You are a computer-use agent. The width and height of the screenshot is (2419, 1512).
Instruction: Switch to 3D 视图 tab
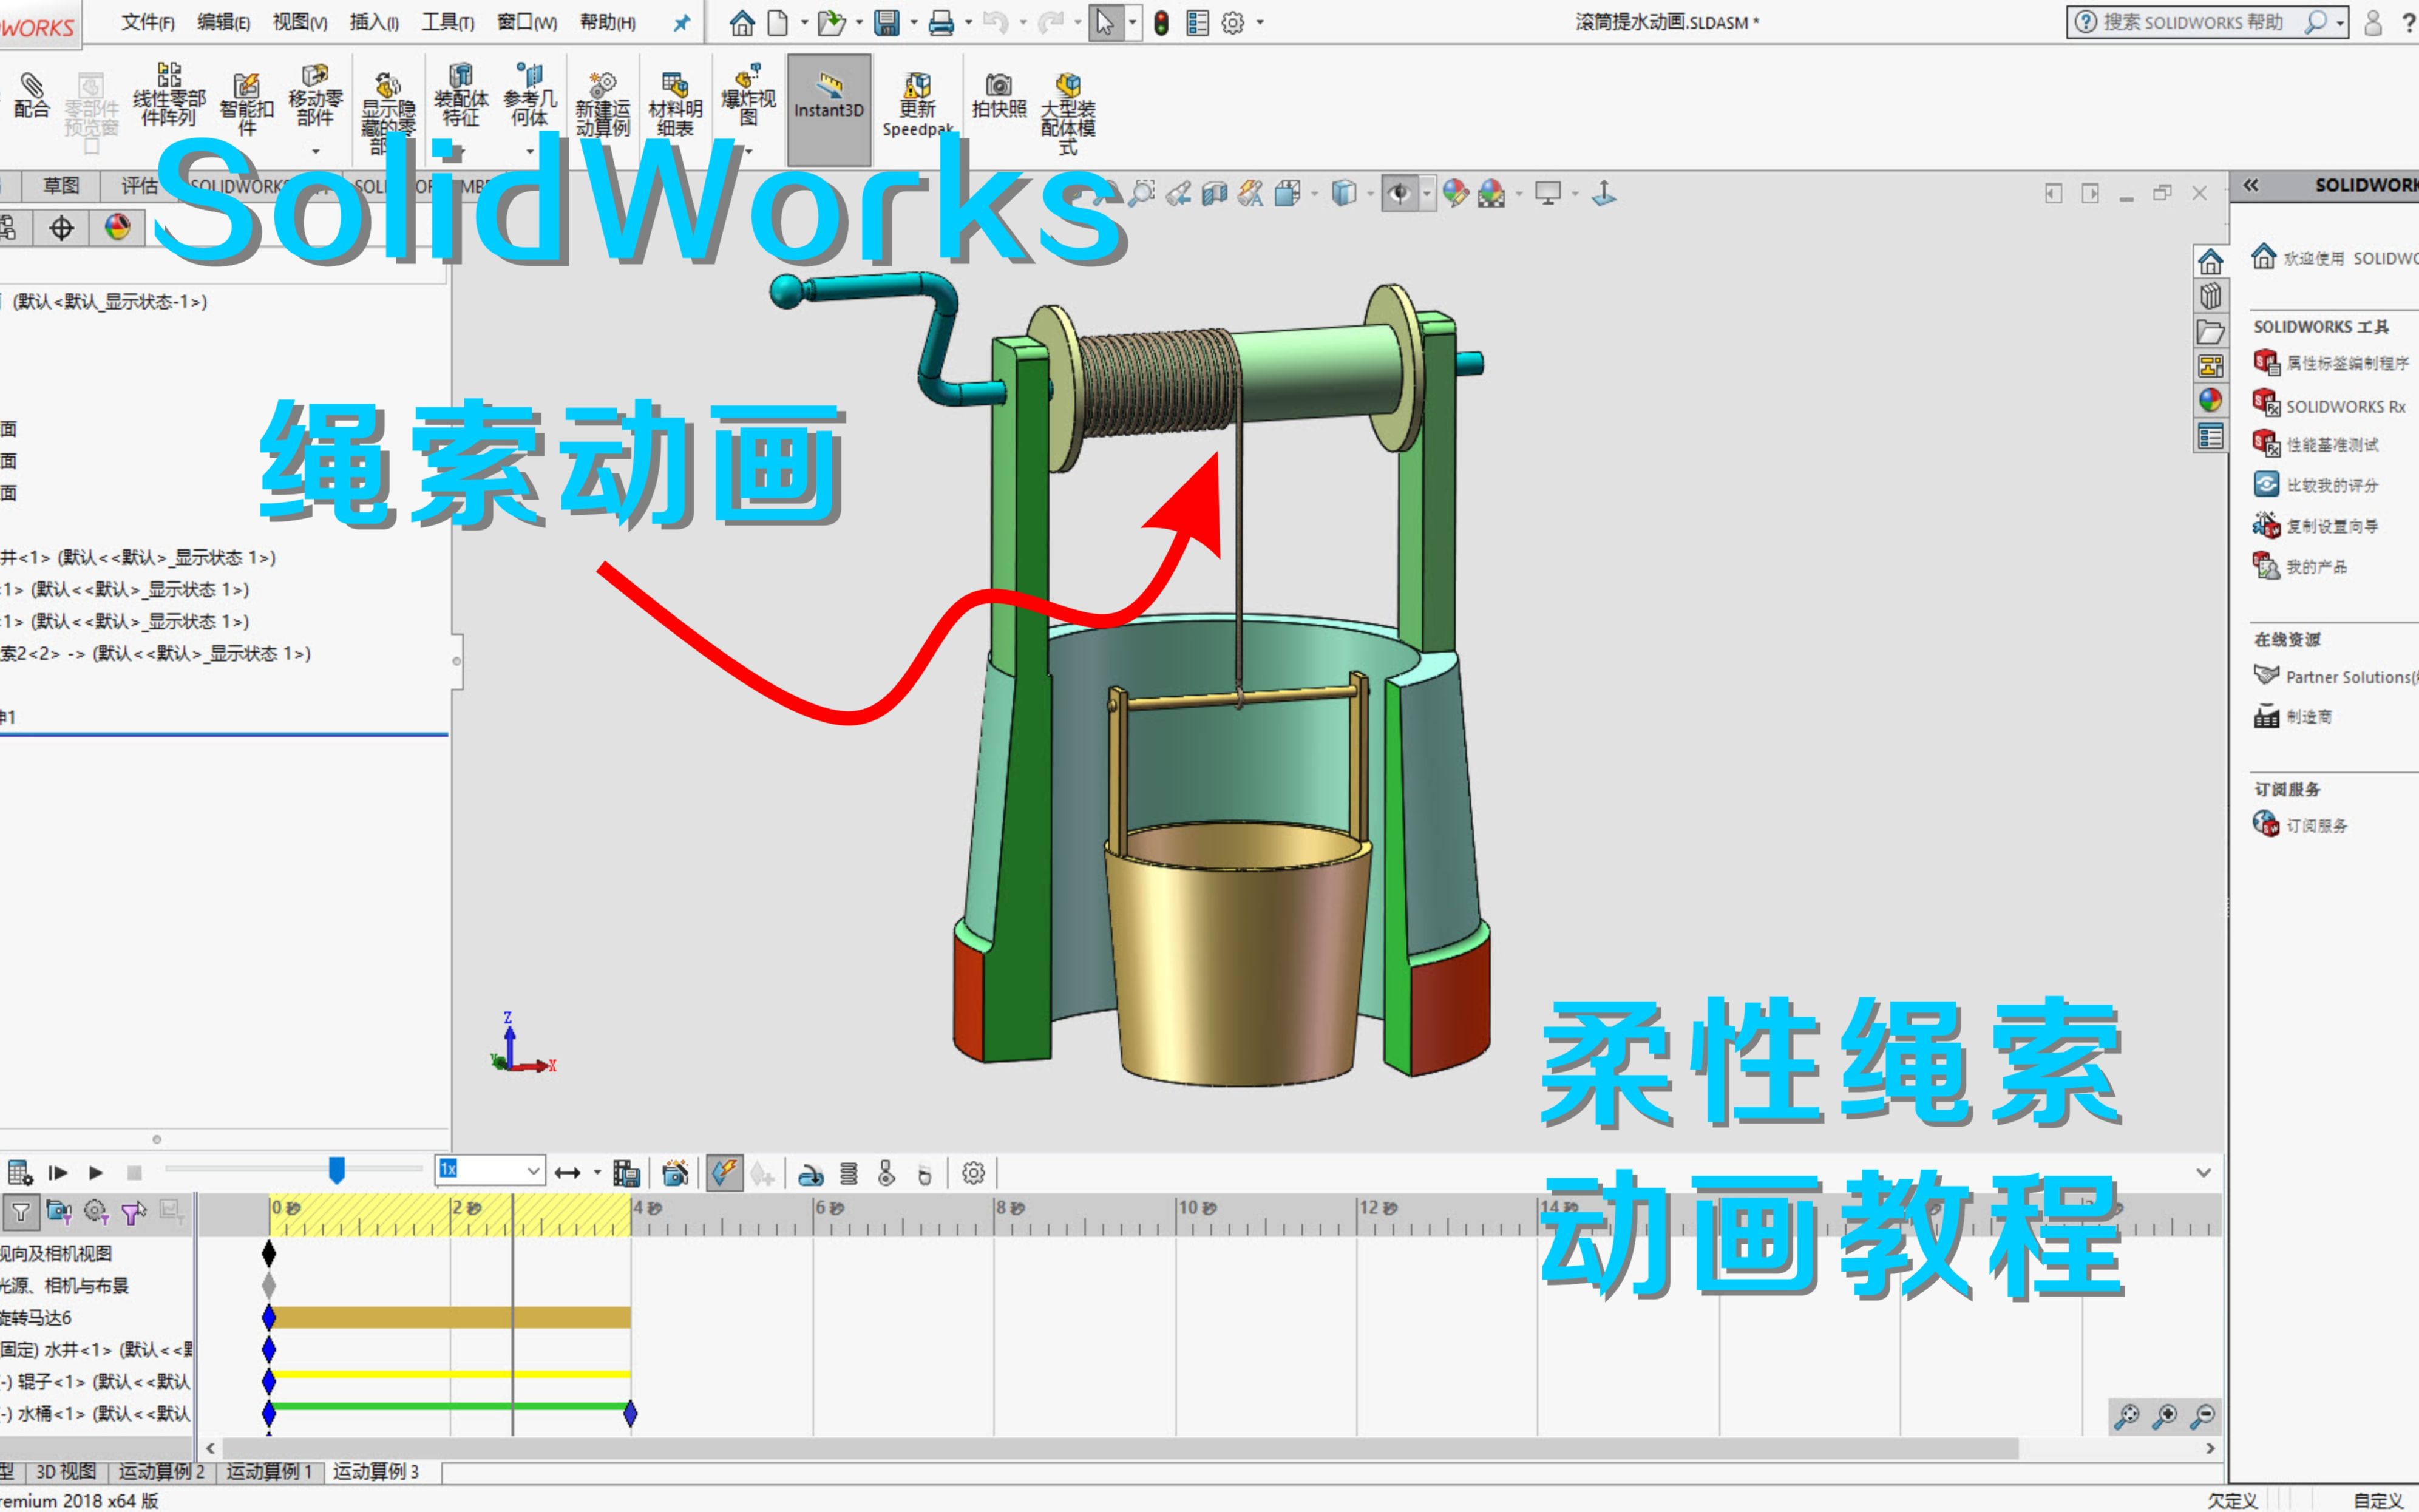point(66,1471)
